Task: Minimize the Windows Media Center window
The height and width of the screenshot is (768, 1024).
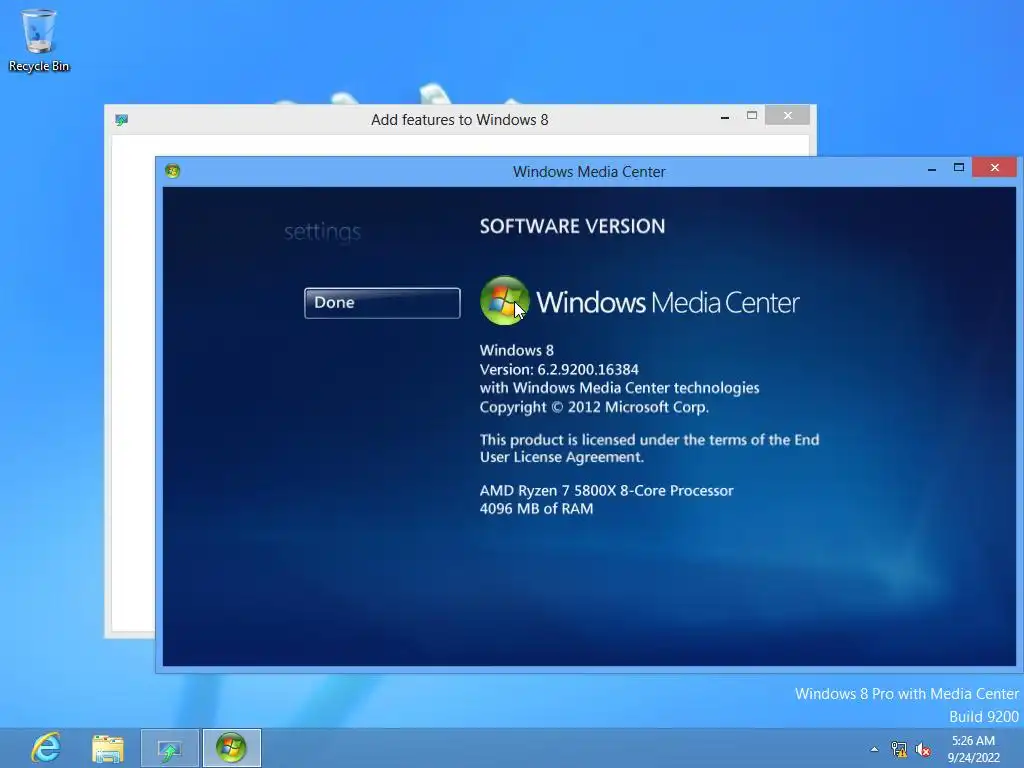Action: [x=932, y=168]
